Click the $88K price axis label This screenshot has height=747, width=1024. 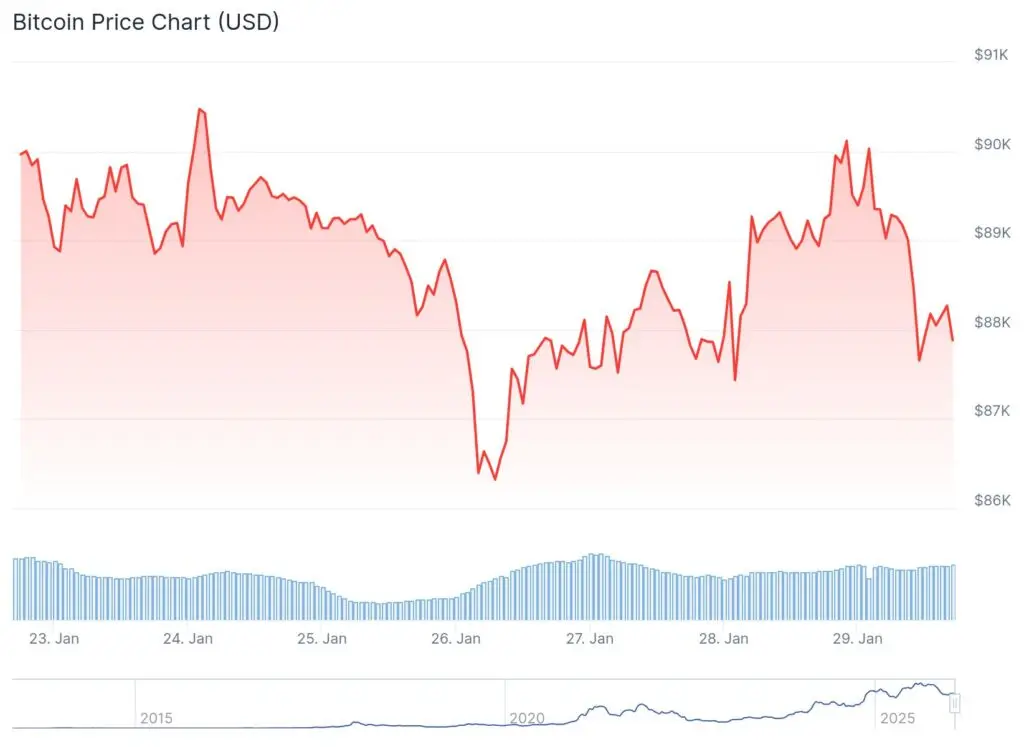point(991,322)
